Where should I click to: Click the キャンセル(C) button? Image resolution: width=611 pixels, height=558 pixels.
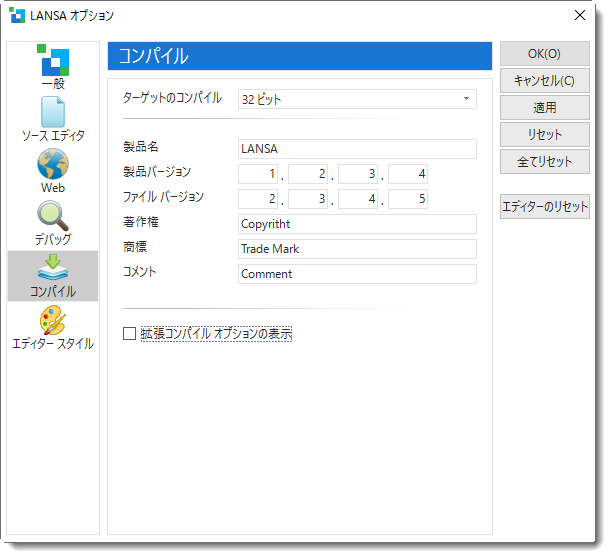point(544,81)
